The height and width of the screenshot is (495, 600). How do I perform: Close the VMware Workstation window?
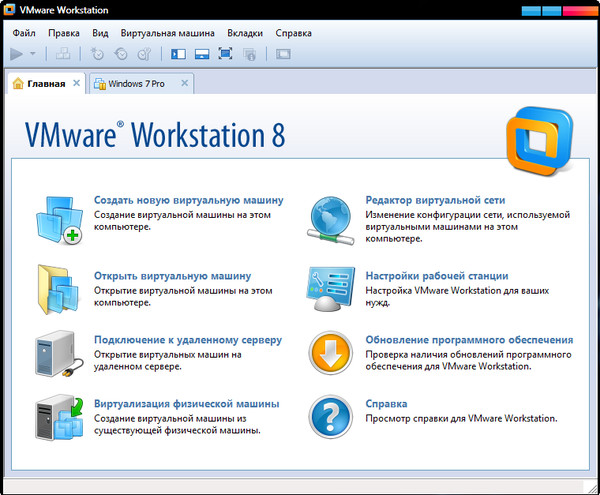(579, 11)
